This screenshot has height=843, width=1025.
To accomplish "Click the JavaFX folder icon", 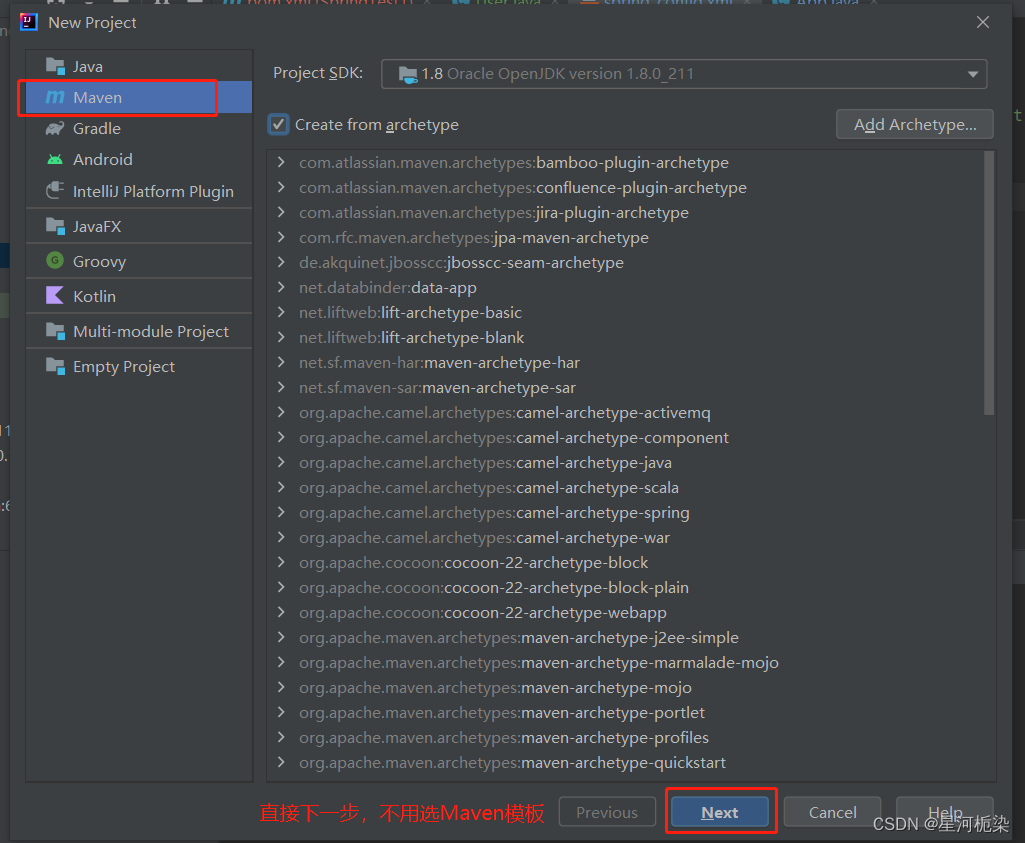I will (56, 226).
